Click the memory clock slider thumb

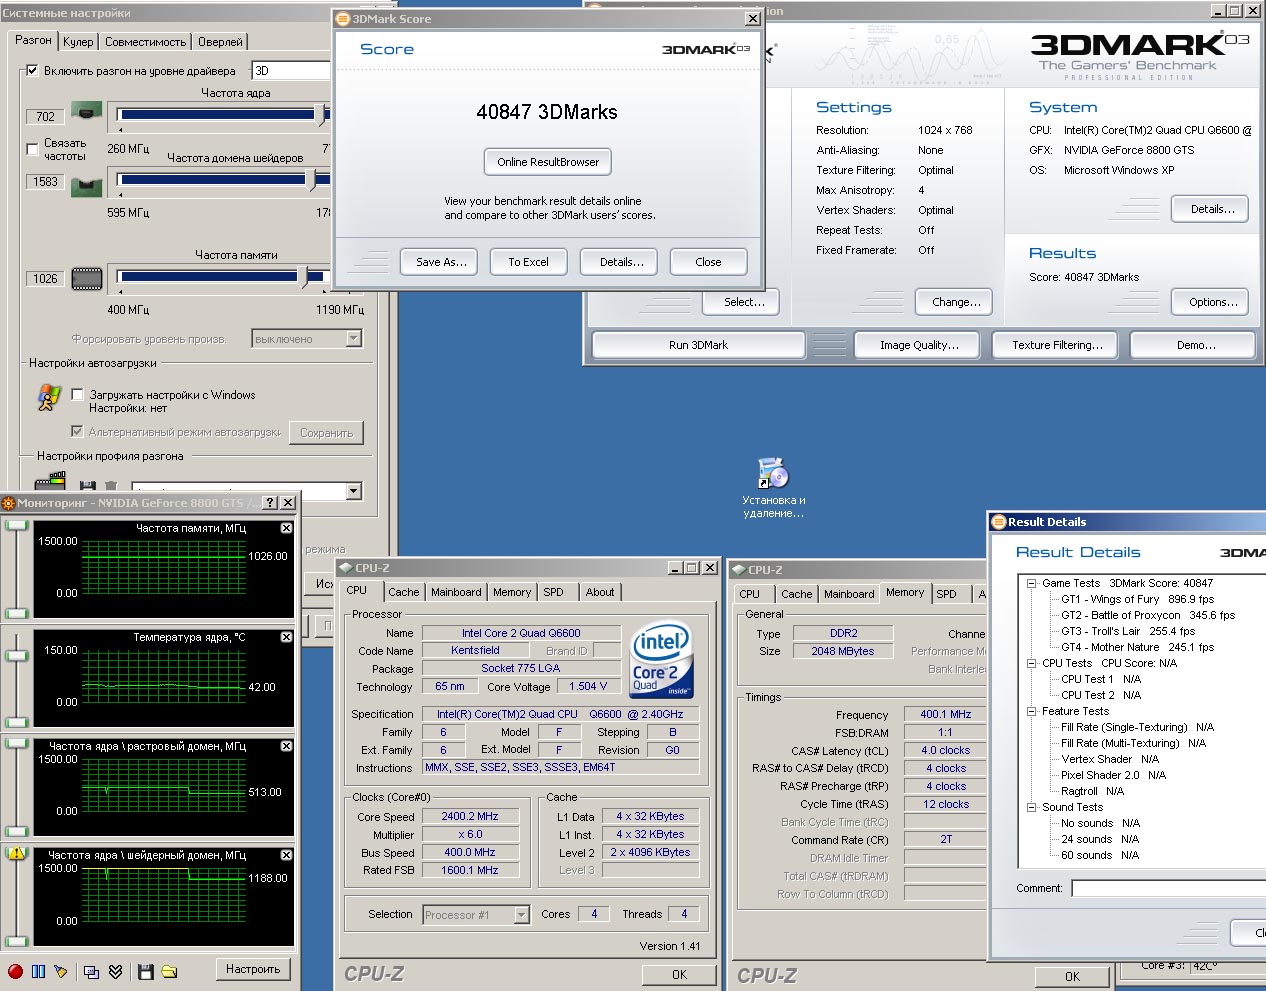pos(303,276)
